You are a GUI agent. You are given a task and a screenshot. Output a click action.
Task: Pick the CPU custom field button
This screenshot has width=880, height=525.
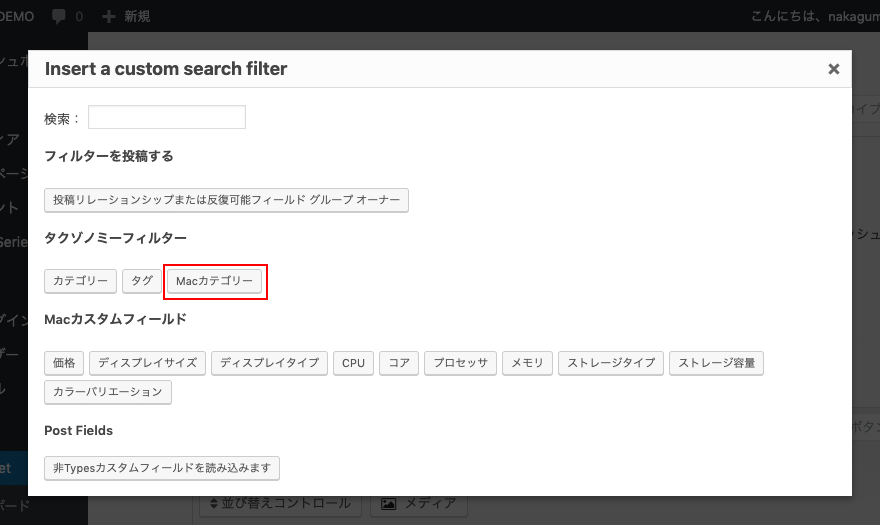[354, 363]
